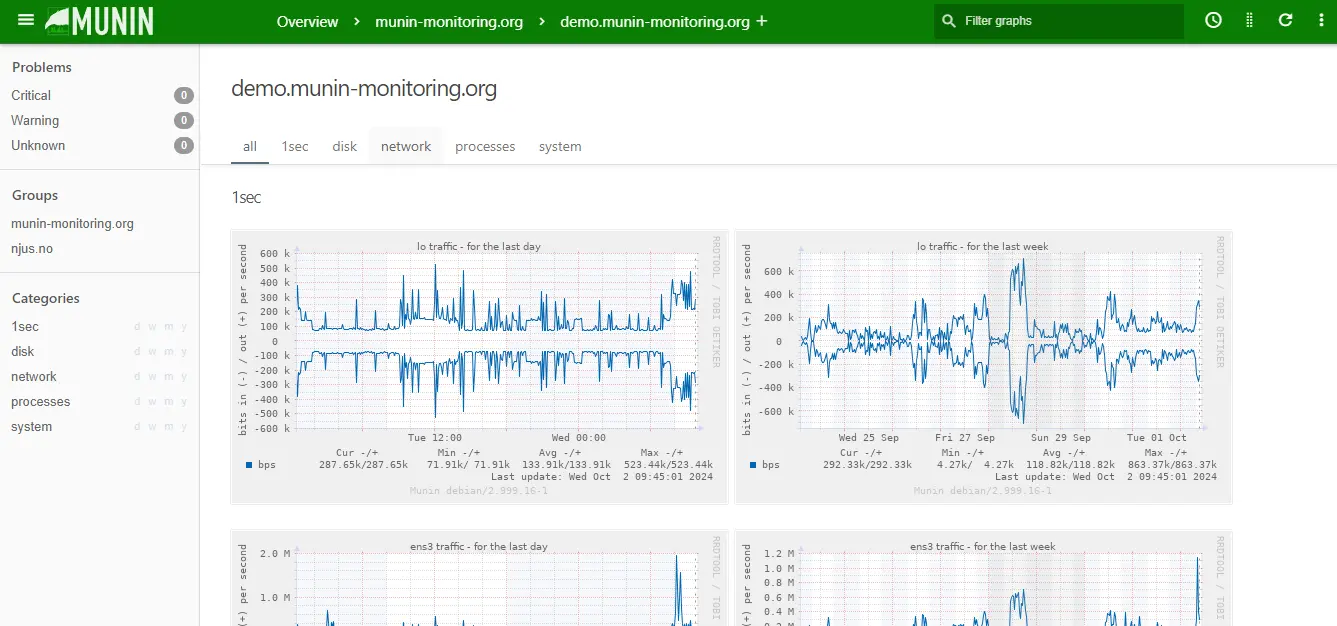Click the Munin logo

pos(99,21)
